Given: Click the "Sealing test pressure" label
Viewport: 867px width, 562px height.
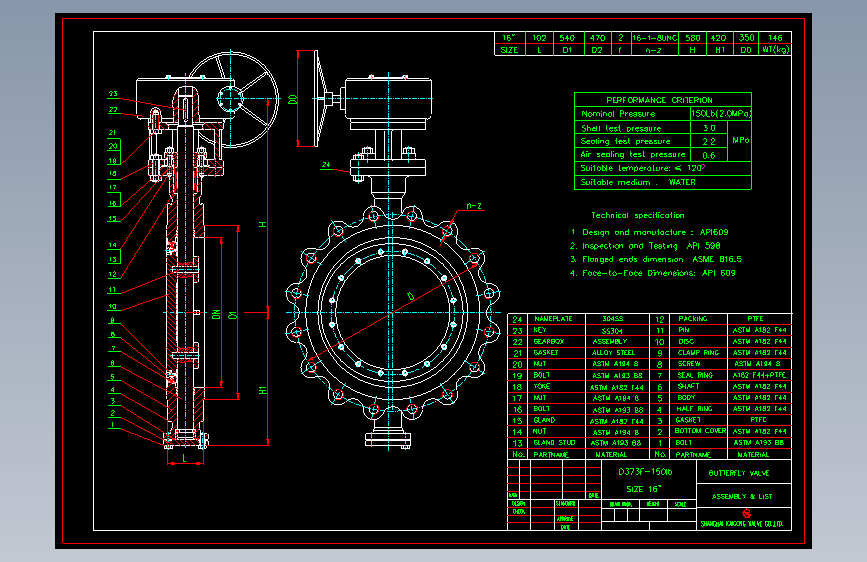Looking at the screenshot, I should [625, 142].
